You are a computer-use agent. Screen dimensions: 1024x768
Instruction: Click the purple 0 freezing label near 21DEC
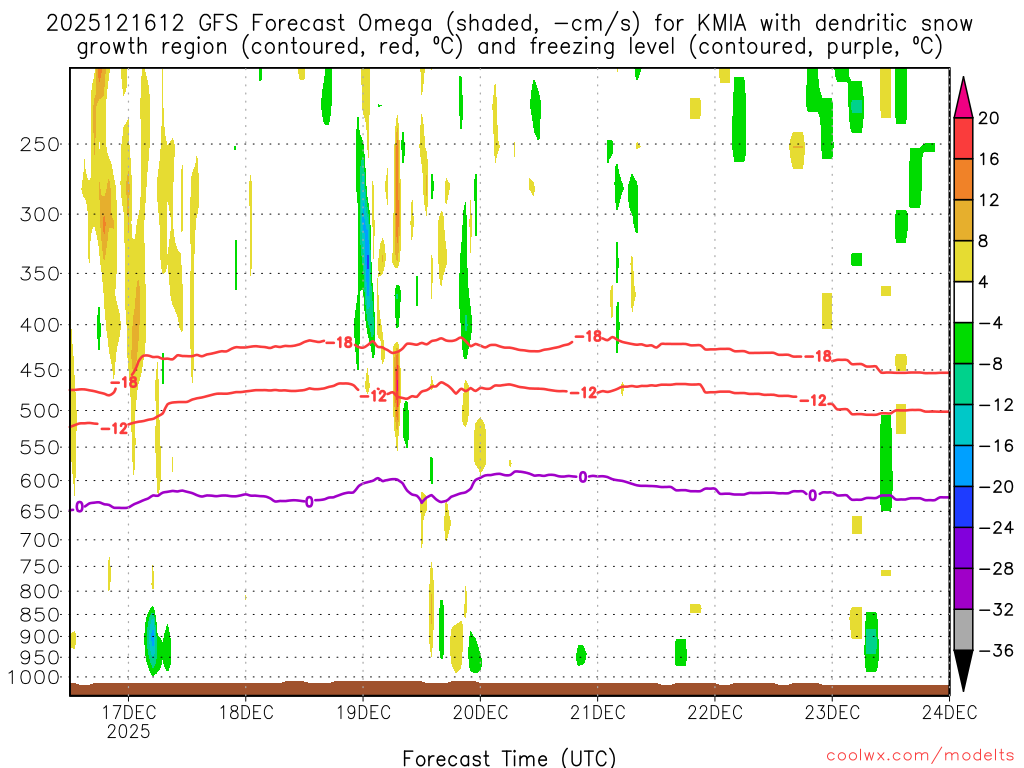pos(583,477)
